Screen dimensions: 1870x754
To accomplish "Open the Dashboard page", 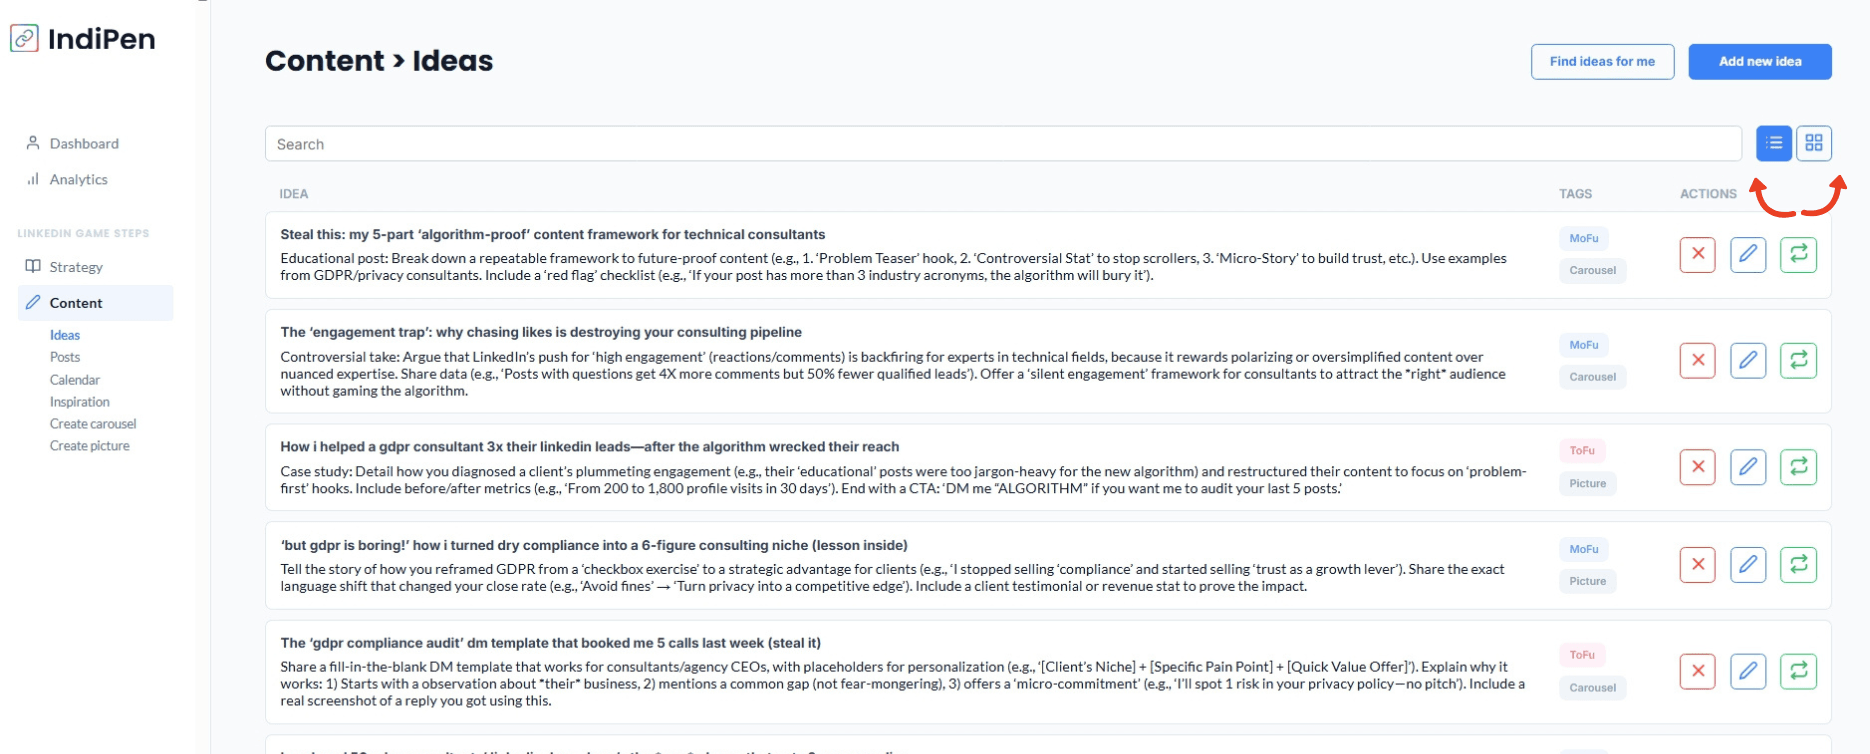I will click(x=84, y=144).
